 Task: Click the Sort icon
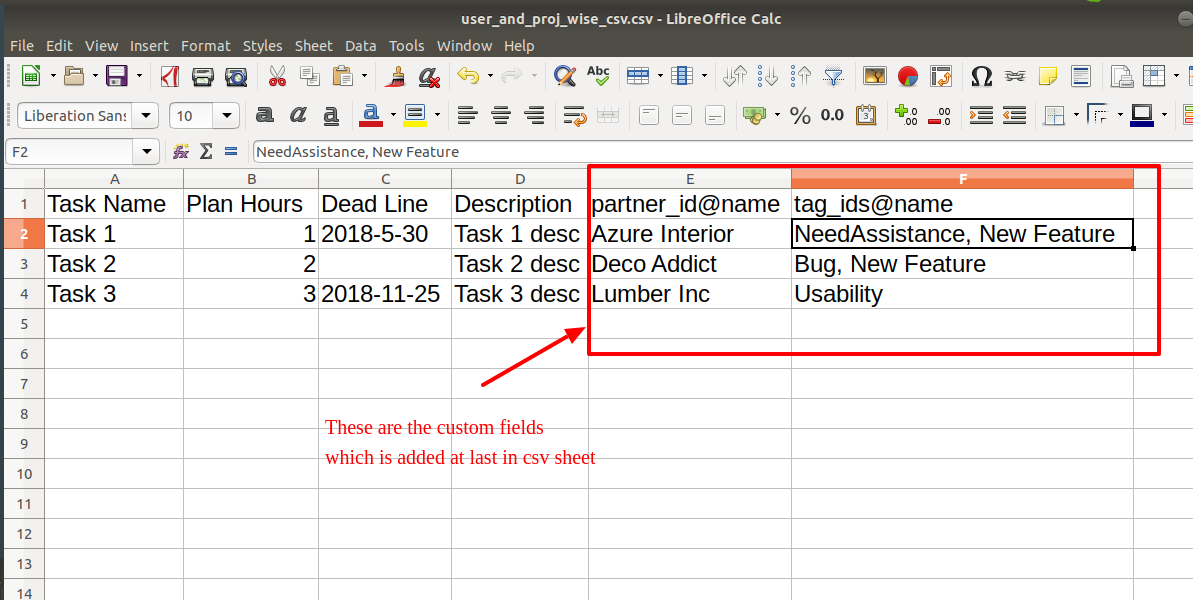[735, 75]
